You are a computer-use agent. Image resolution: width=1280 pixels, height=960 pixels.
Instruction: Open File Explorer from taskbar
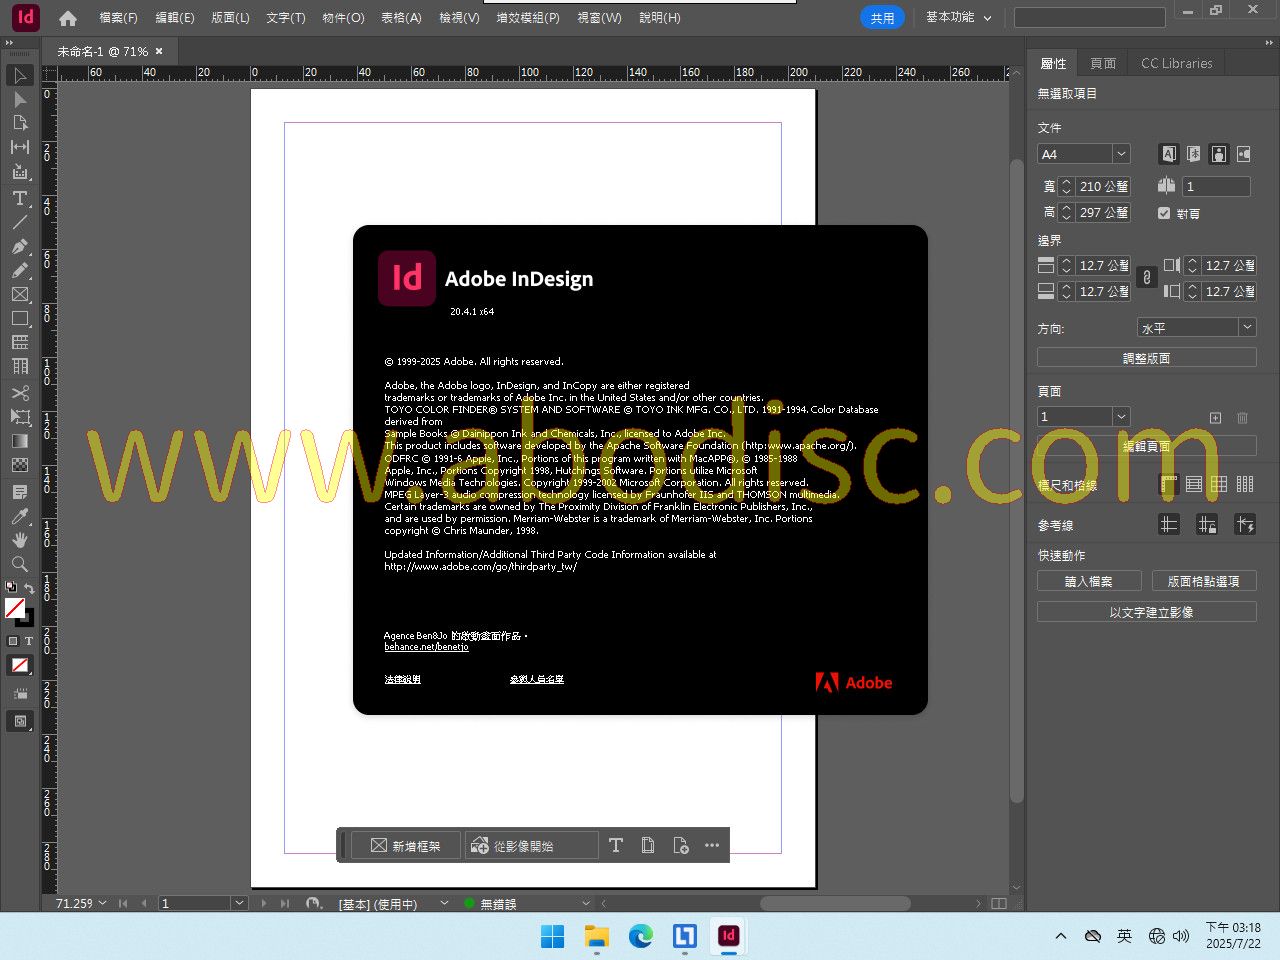pyautogui.click(x=597, y=936)
